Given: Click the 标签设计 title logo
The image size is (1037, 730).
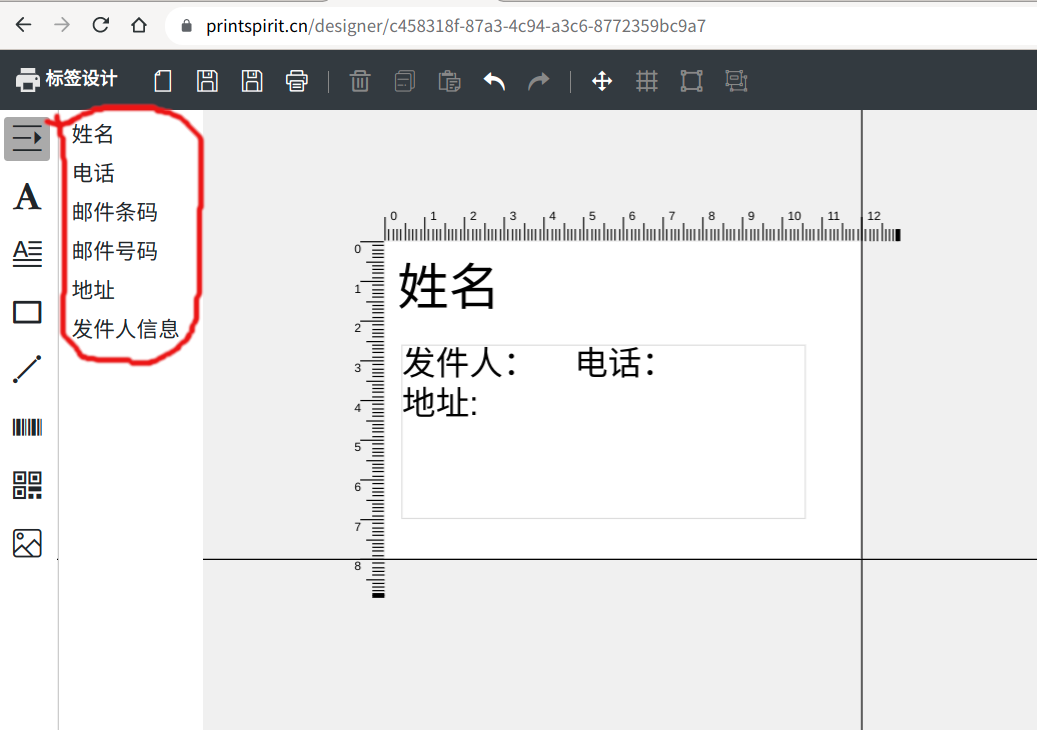Looking at the screenshot, I should [x=67, y=79].
